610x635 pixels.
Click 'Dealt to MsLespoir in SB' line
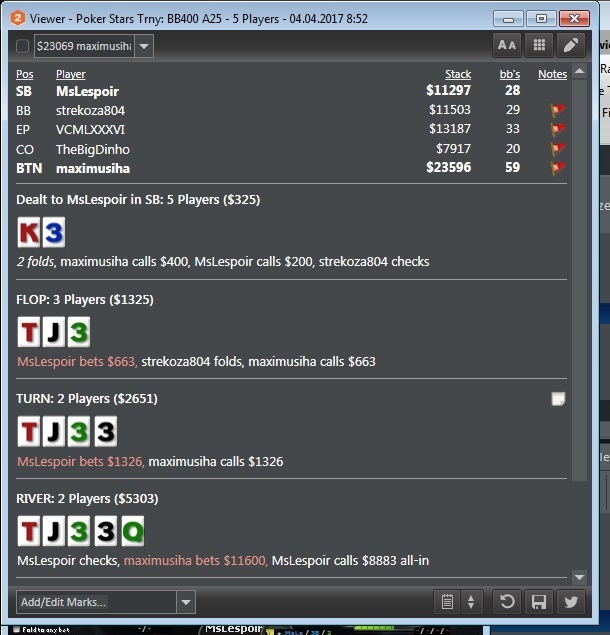click(x=138, y=200)
